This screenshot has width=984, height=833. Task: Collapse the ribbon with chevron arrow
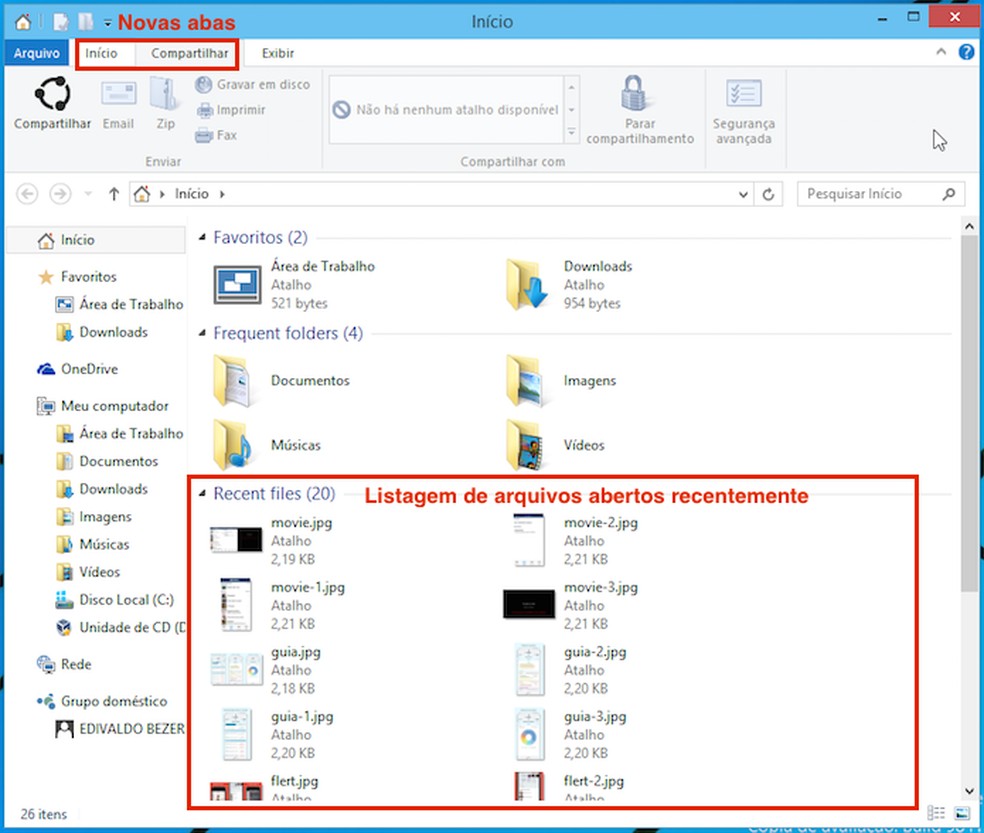pos(941,52)
